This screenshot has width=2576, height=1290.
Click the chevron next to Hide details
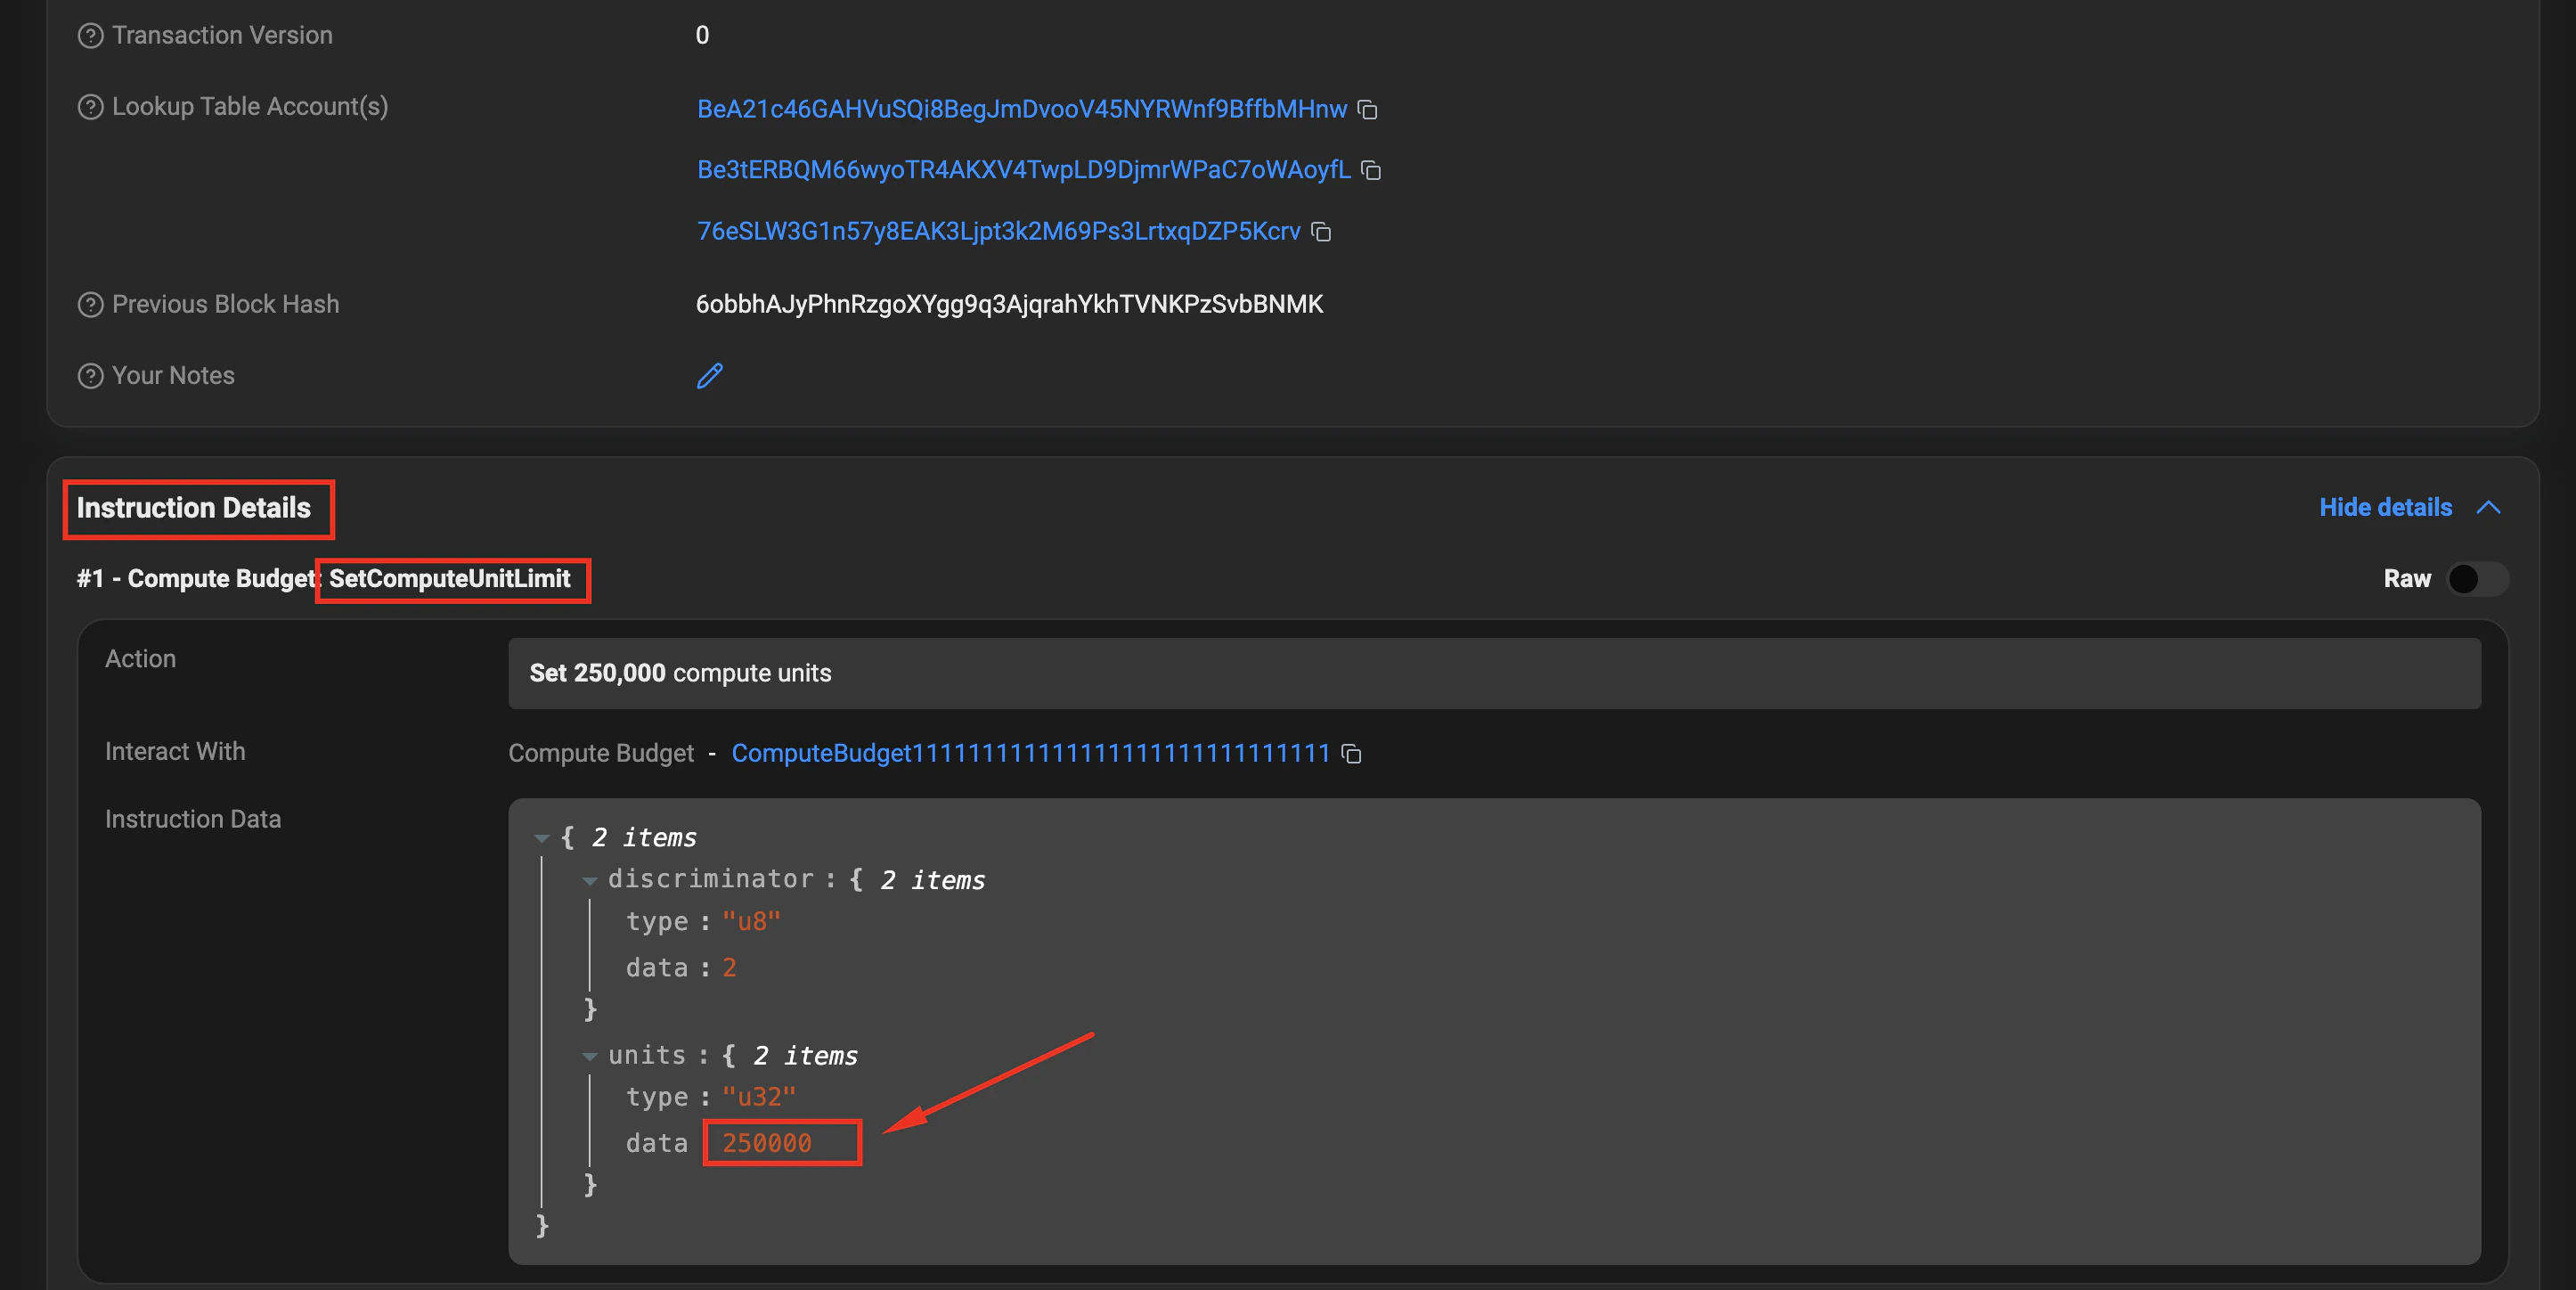click(x=2488, y=508)
